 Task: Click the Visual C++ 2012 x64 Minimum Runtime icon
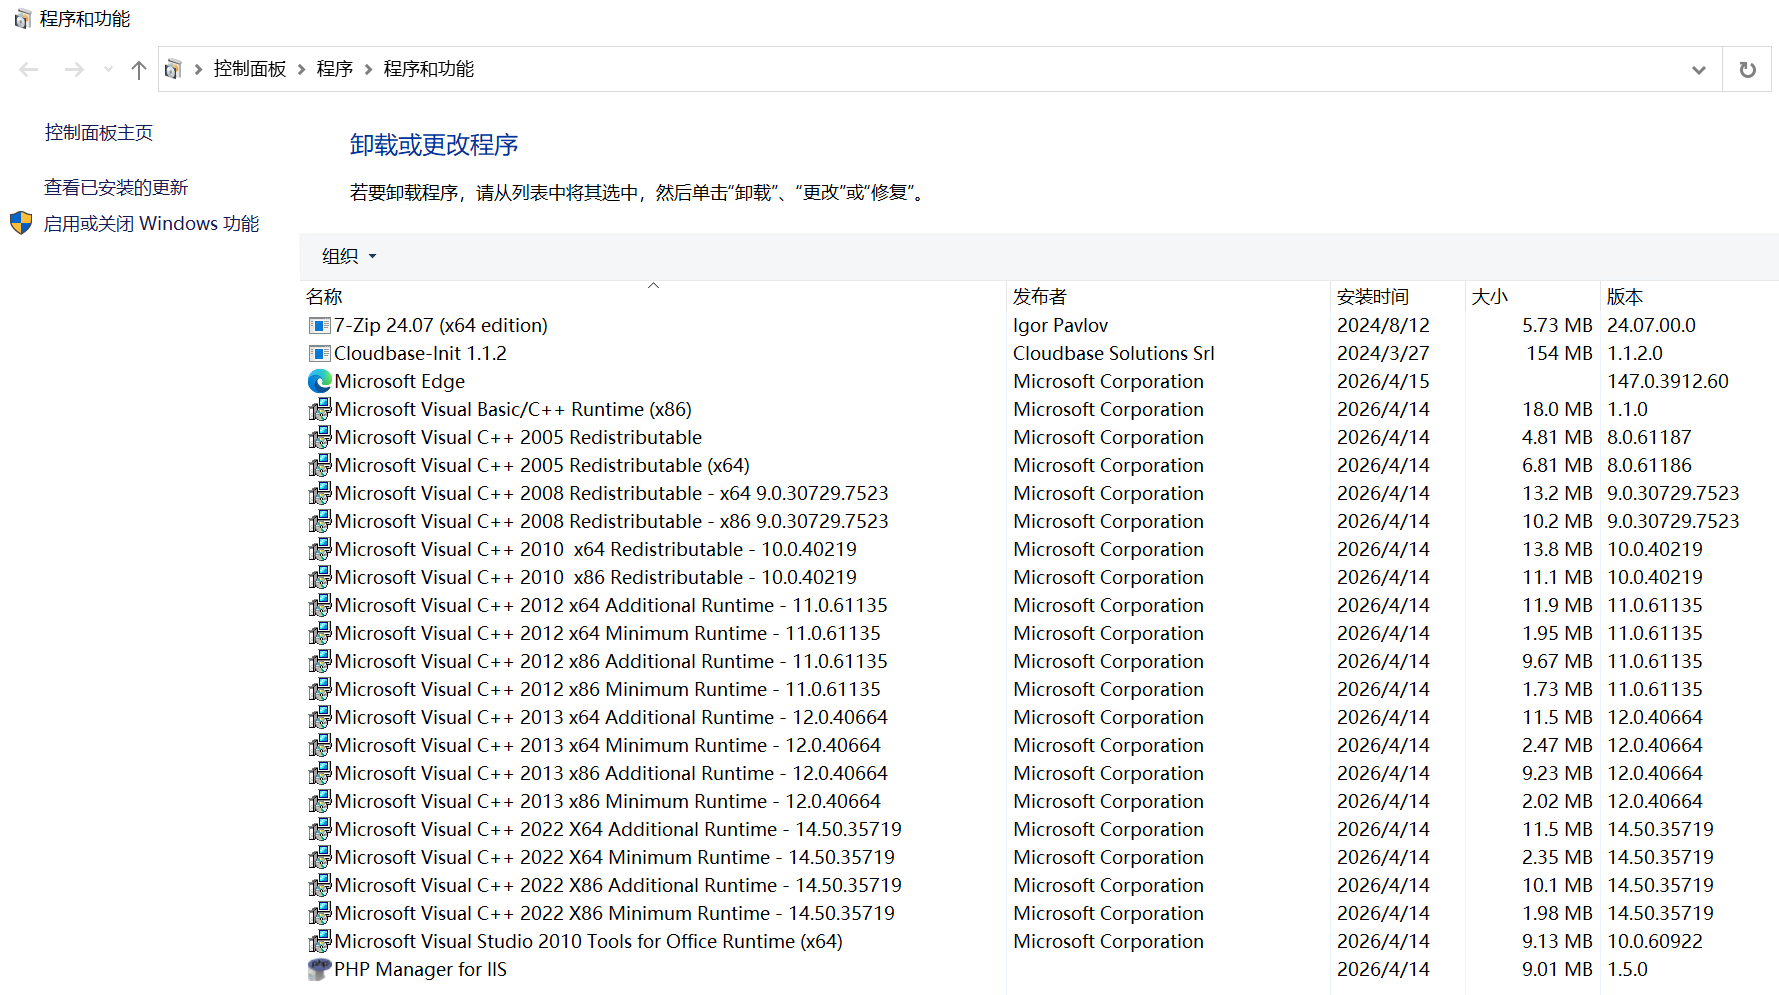[x=319, y=634]
